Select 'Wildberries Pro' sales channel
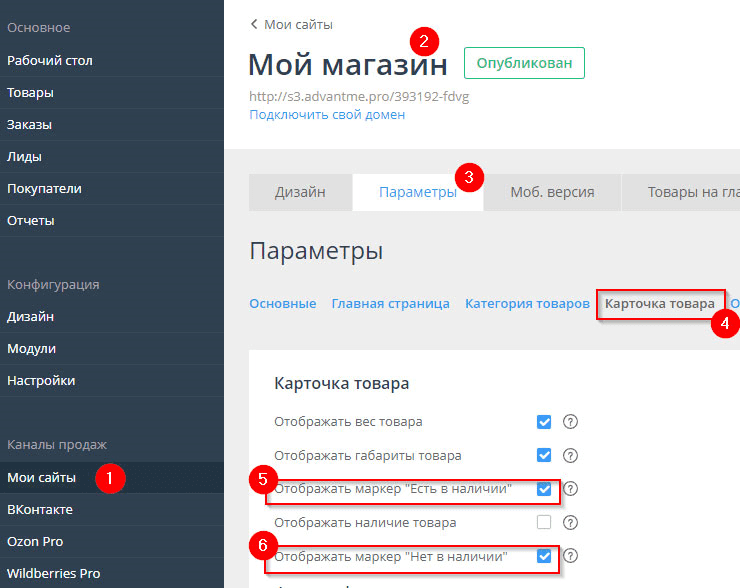Viewport: 740px width, 588px height. click(54, 574)
